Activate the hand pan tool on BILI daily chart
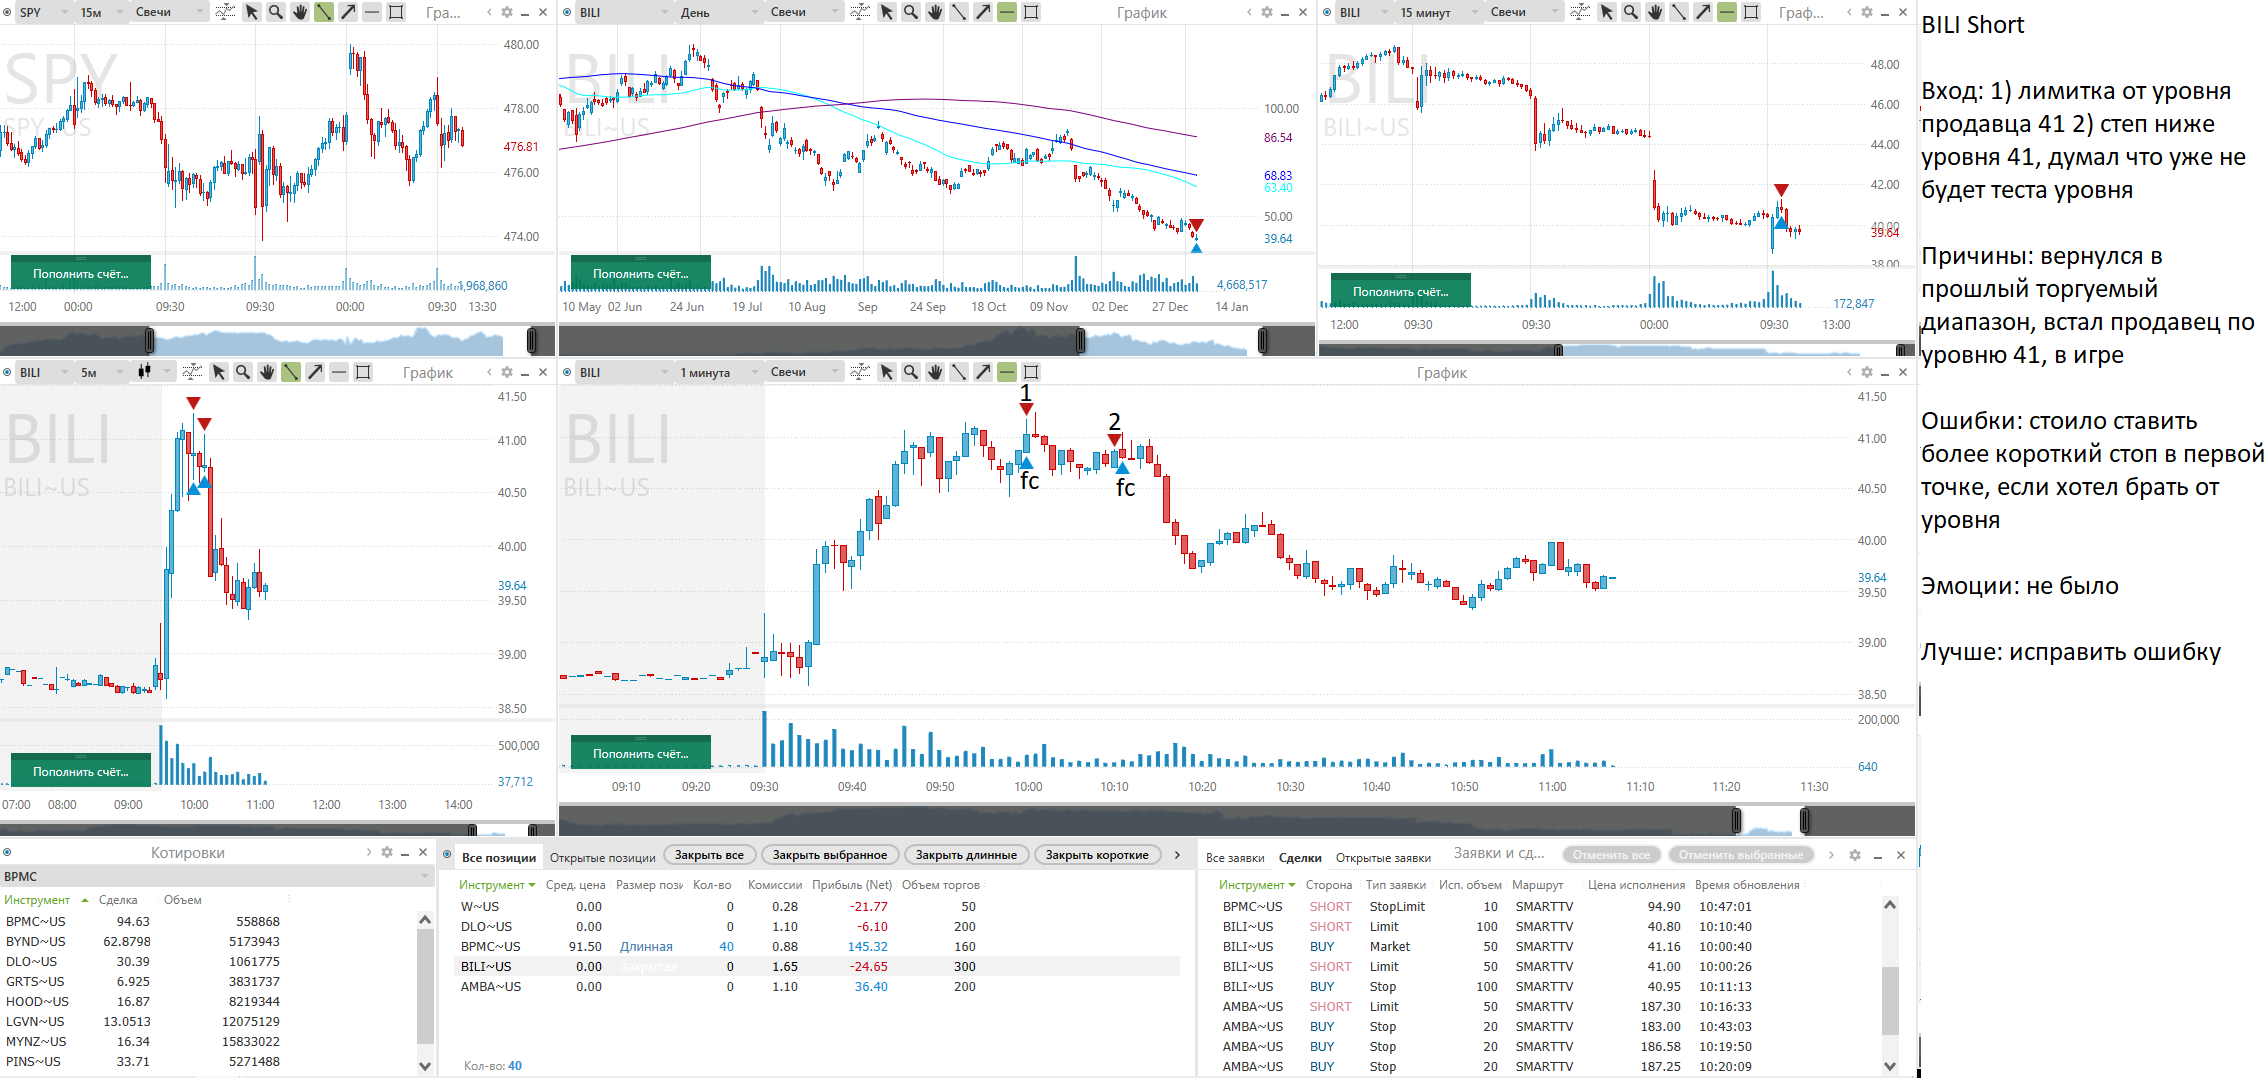The width and height of the screenshot is (2264, 1078). [935, 12]
